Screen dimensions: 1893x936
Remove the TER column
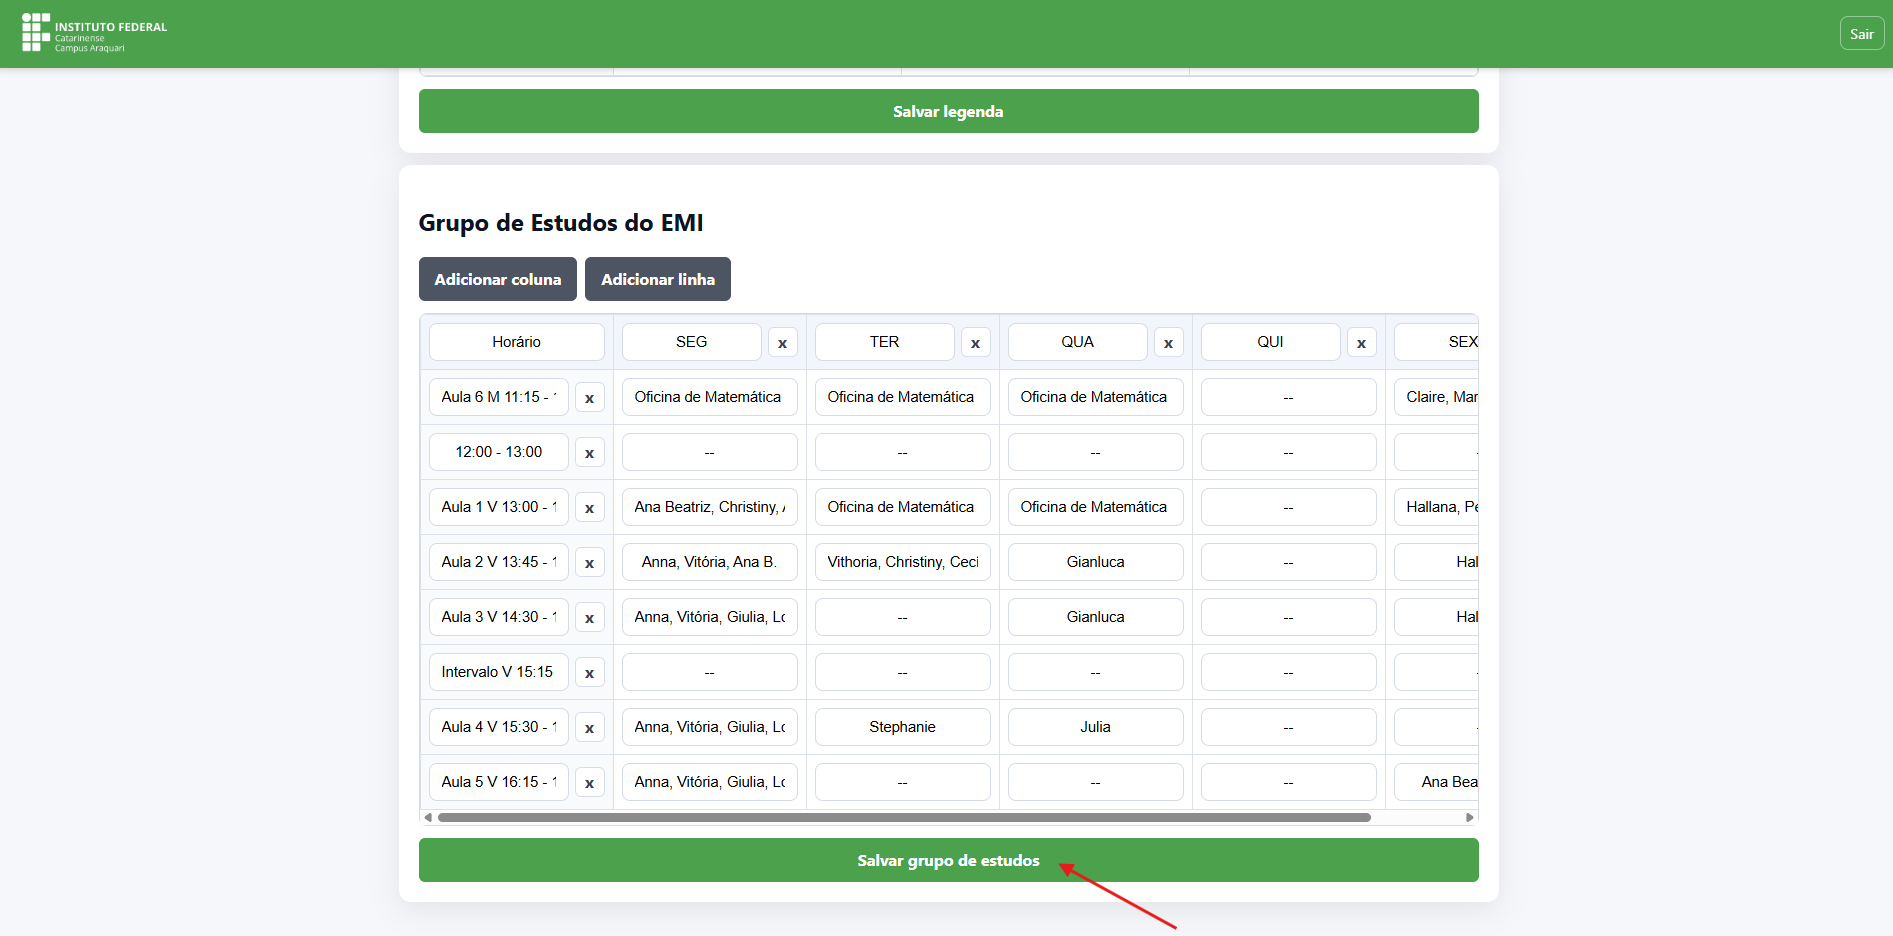coord(976,343)
